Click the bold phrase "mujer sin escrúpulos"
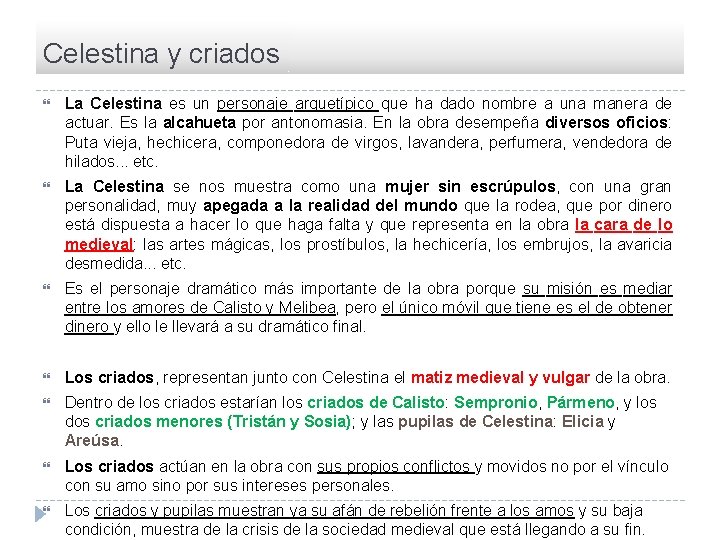The image size is (720, 540). 470,186
